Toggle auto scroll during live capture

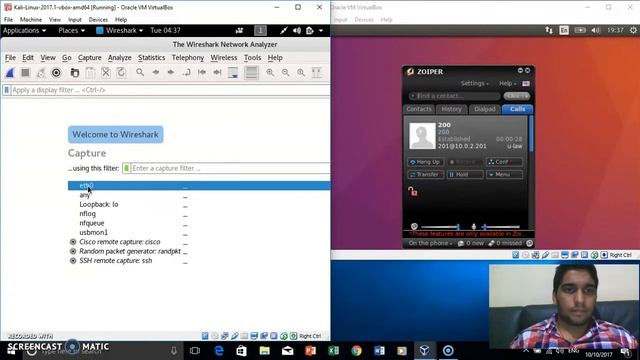click(x=233, y=73)
